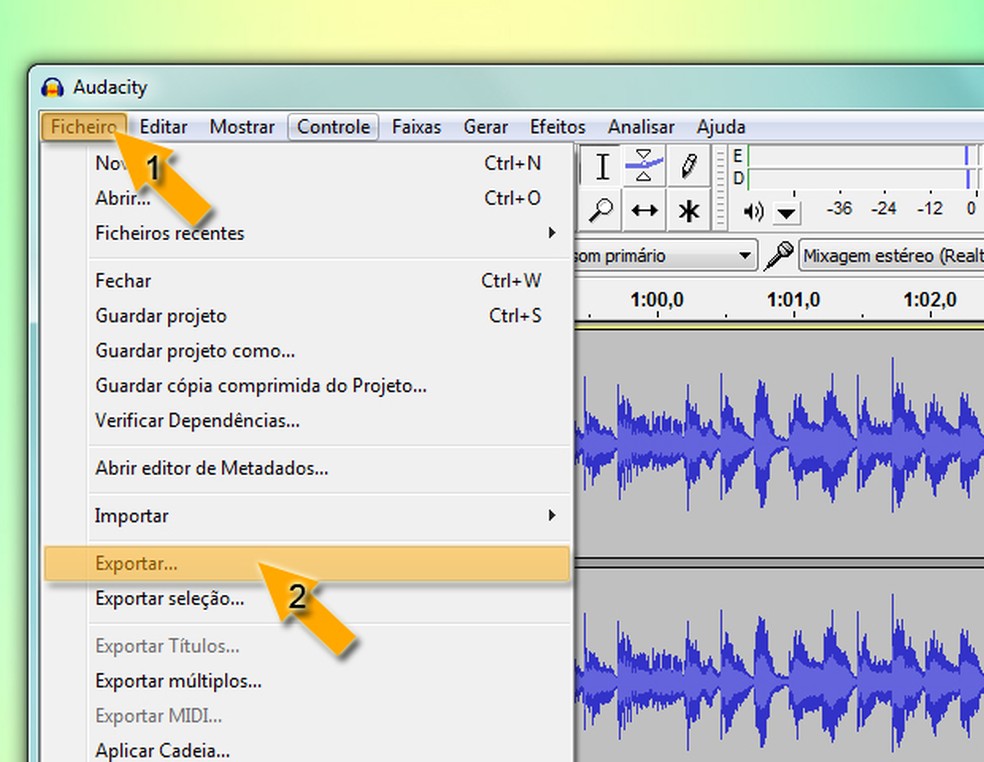The width and height of the screenshot is (984, 762).
Task: Click the output speaker meter icon
Action: [753, 211]
